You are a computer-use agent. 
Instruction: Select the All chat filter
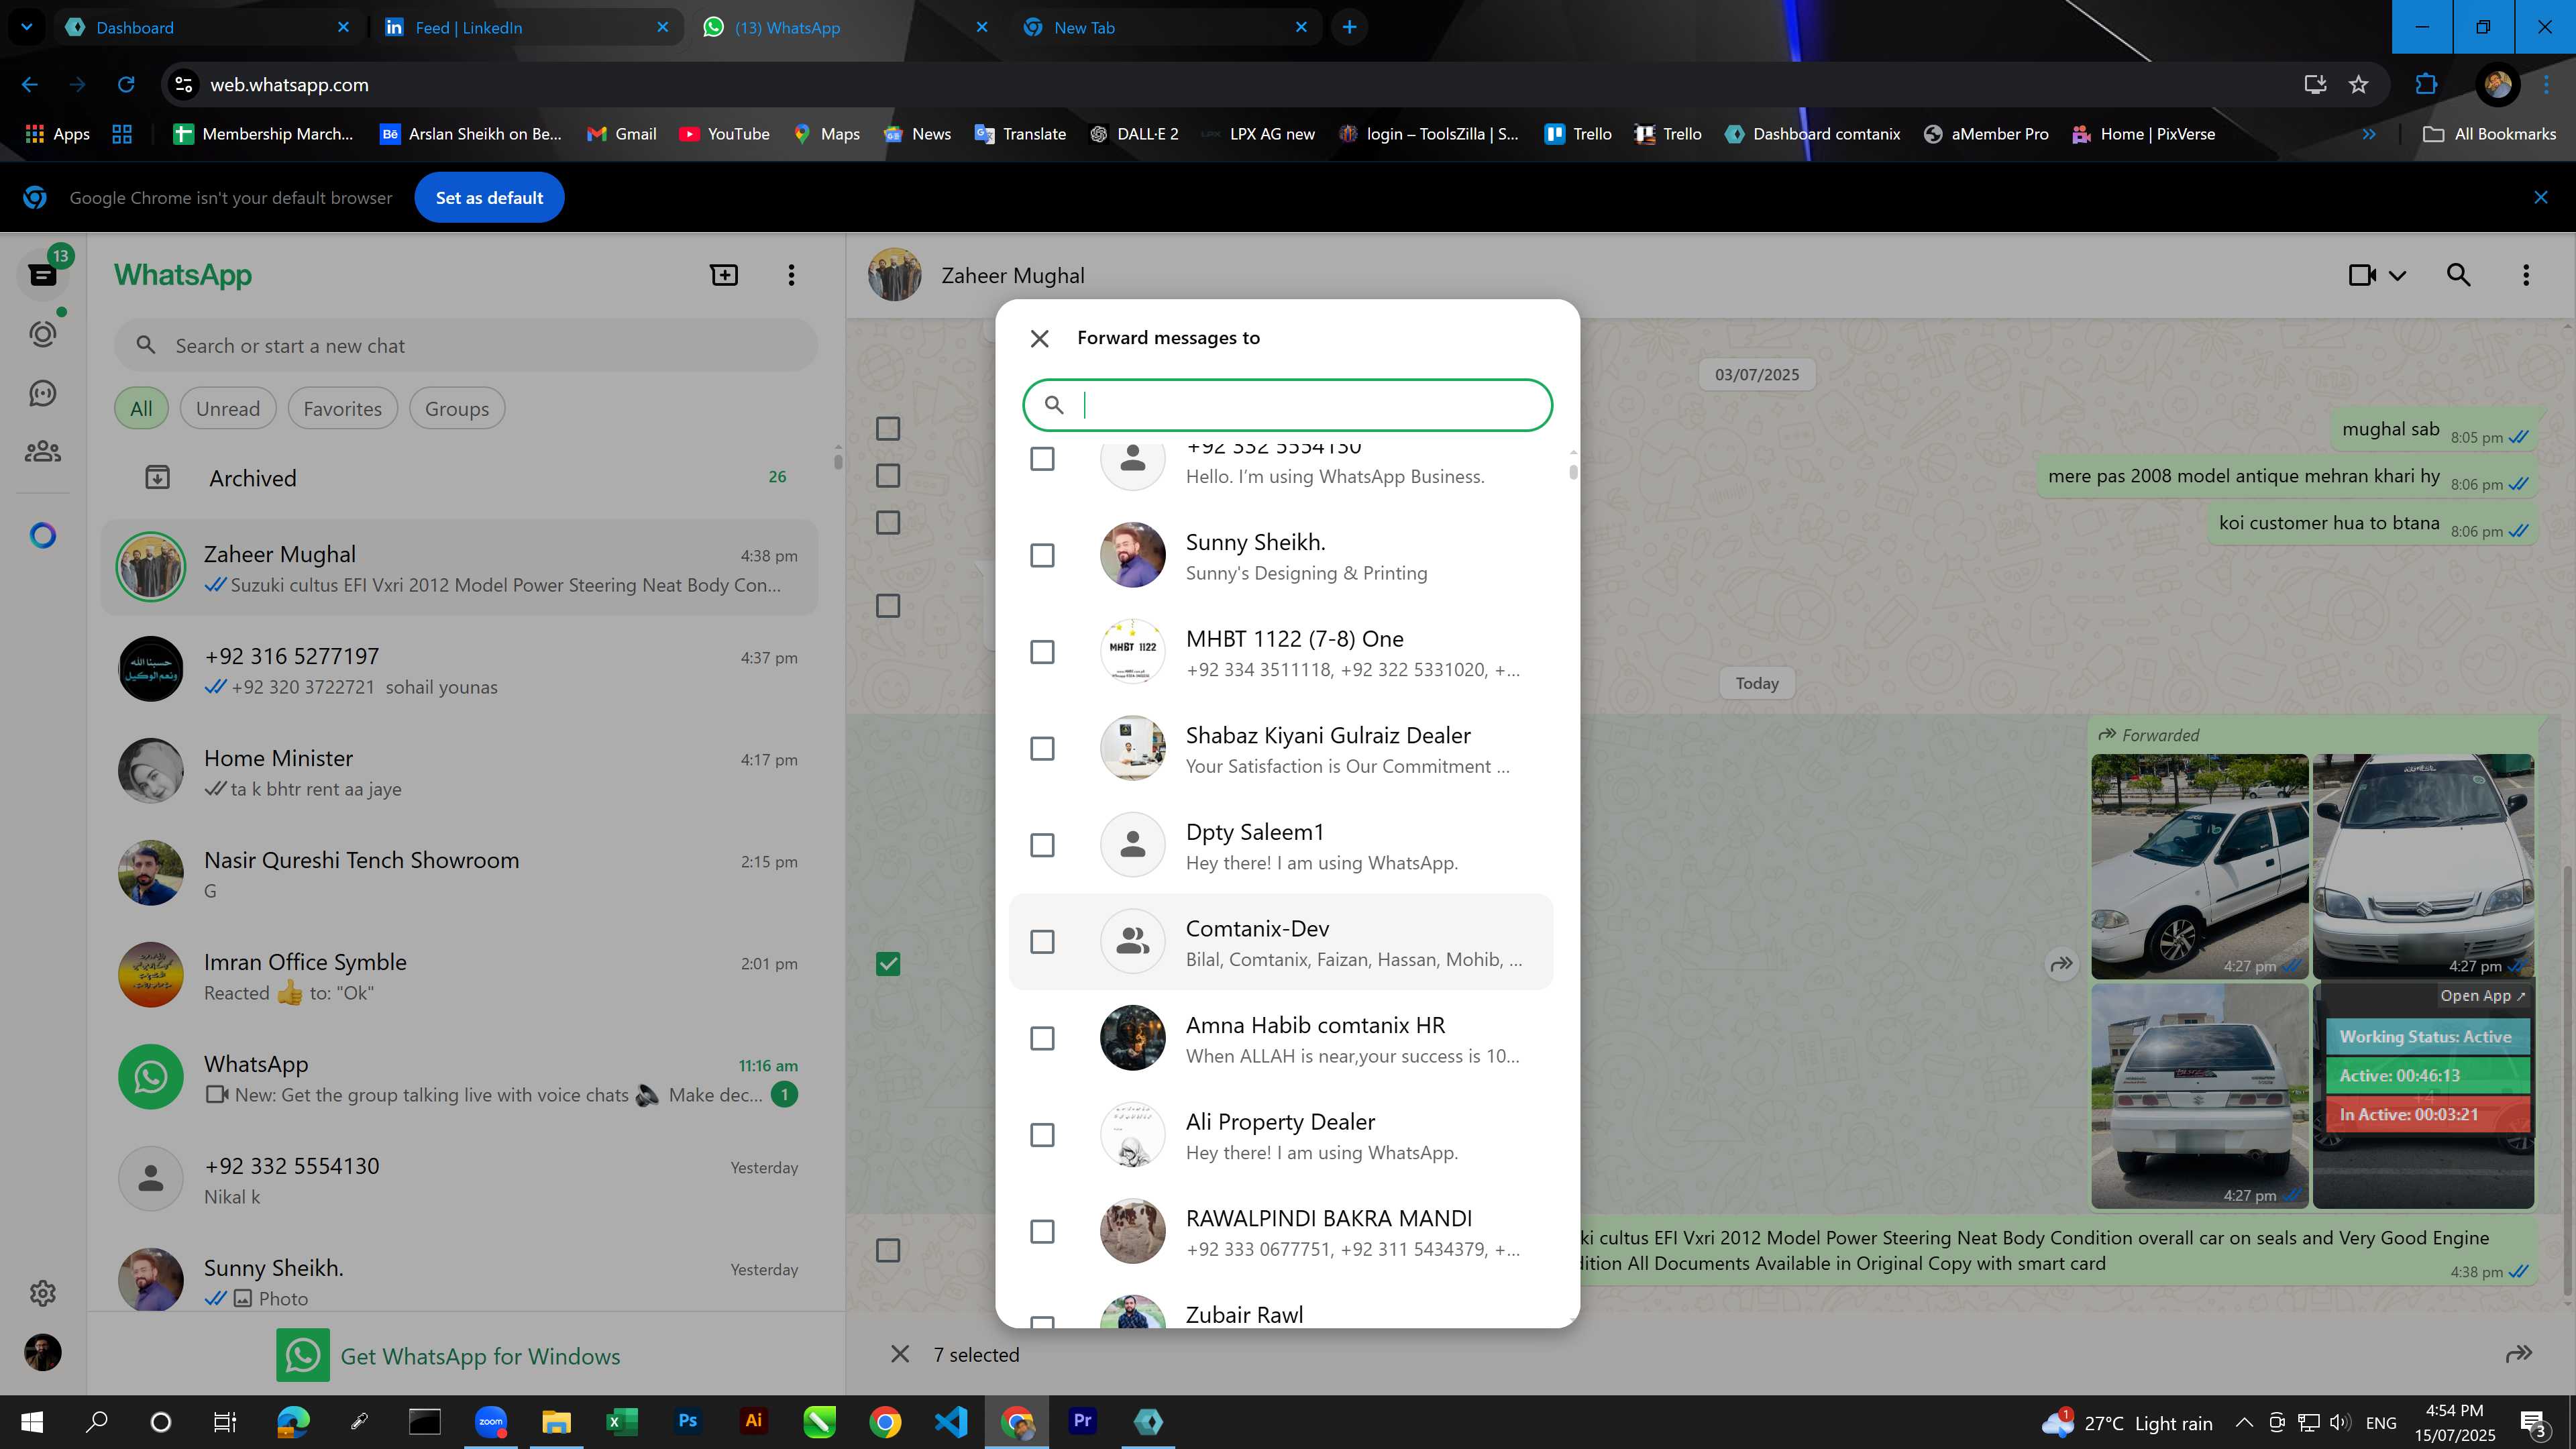click(x=141, y=409)
